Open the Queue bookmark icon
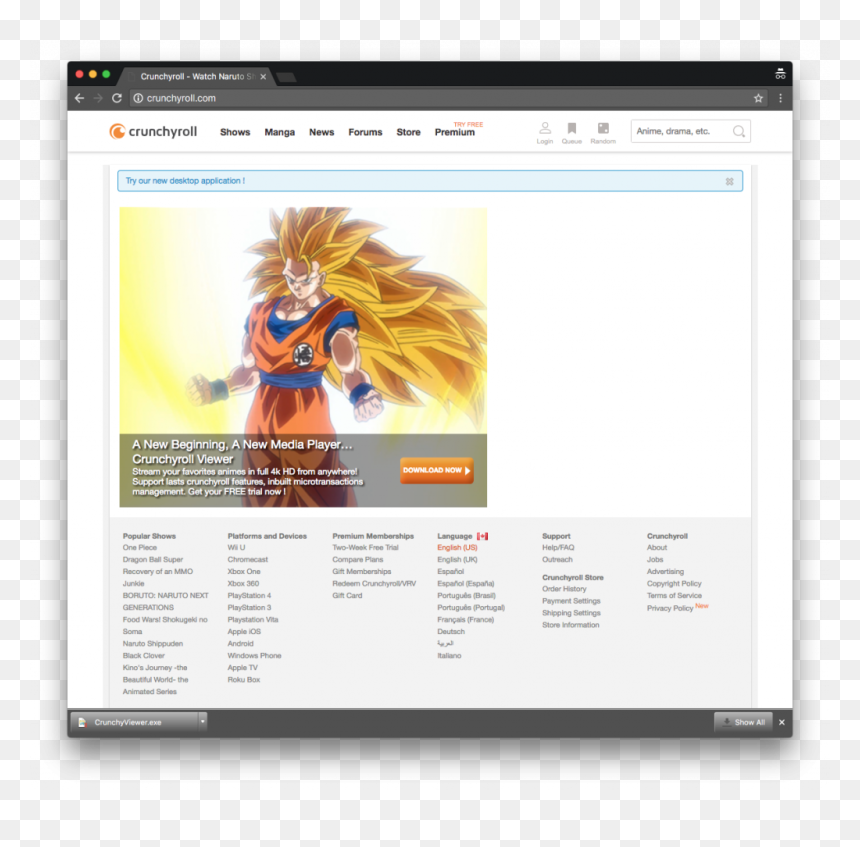Viewport: 860px width, 847px height. [x=572, y=133]
